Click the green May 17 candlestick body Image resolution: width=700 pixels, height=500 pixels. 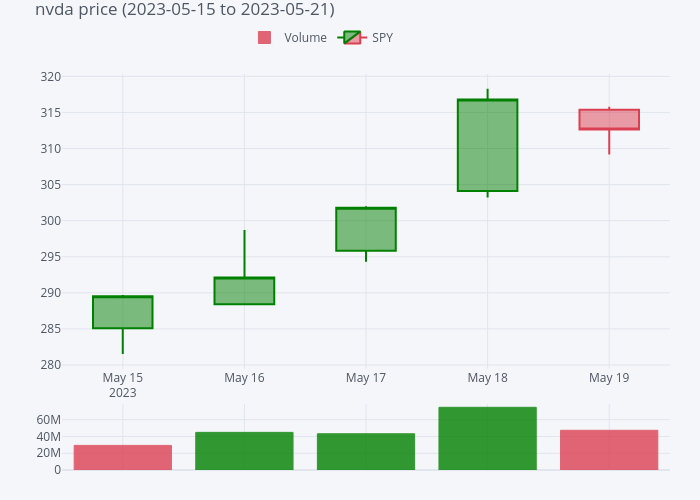(x=366, y=229)
